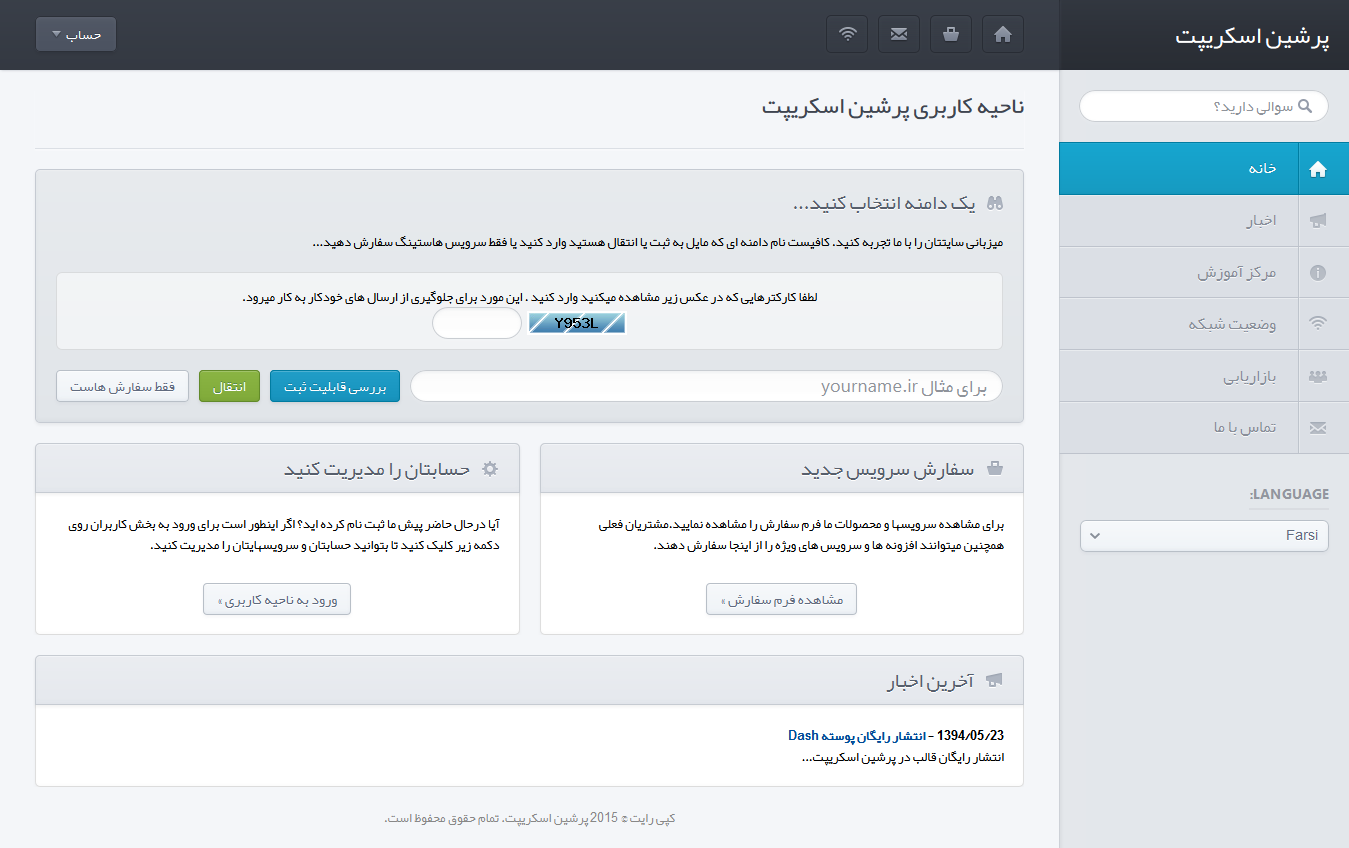This screenshot has height=848, width=1349.
Task: Click the home icon in top toolbar
Action: (x=1003, y=34)
